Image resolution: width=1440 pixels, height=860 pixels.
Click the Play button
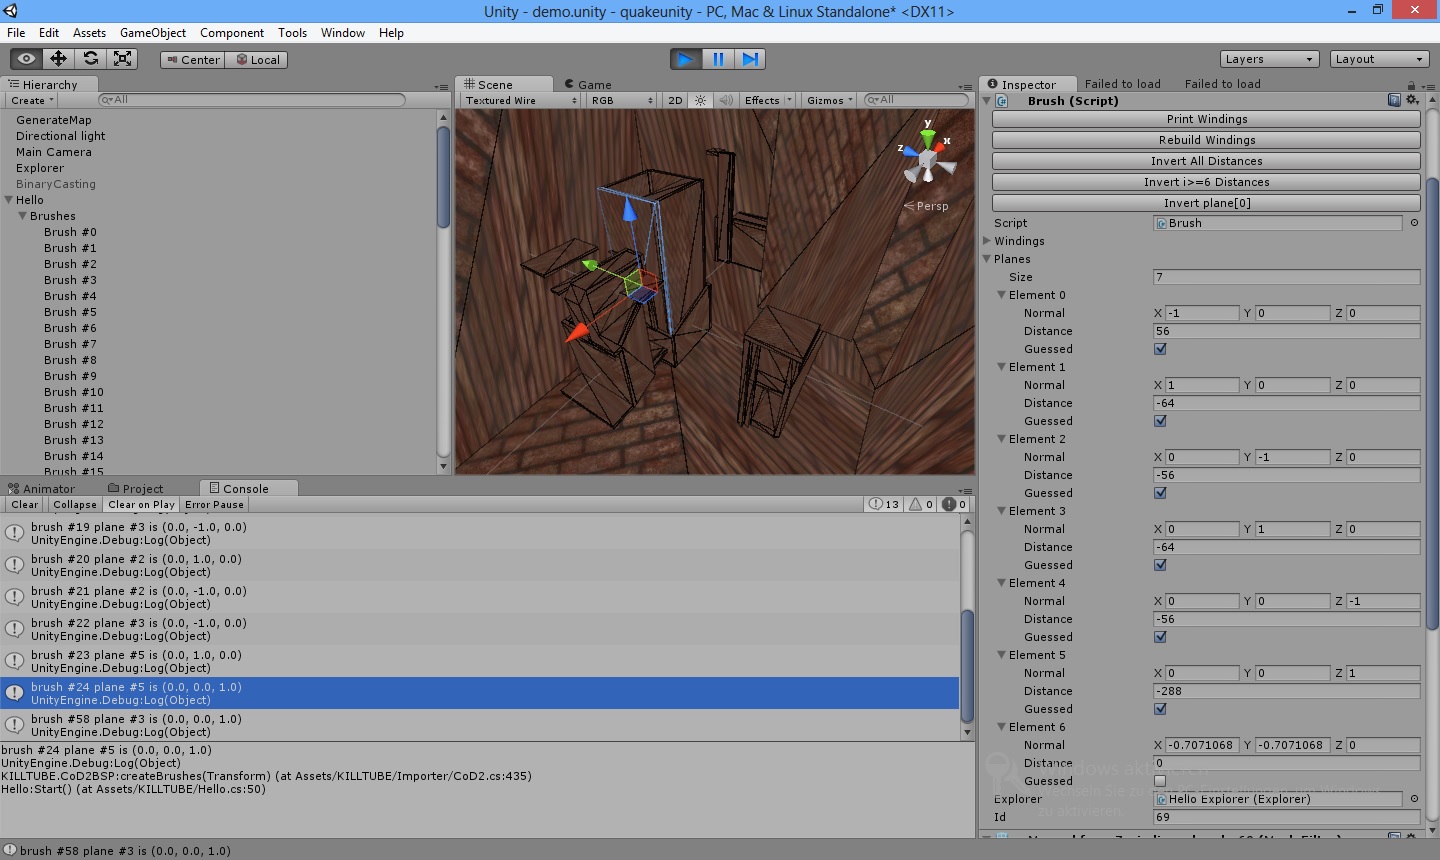[x=686, y=59]
